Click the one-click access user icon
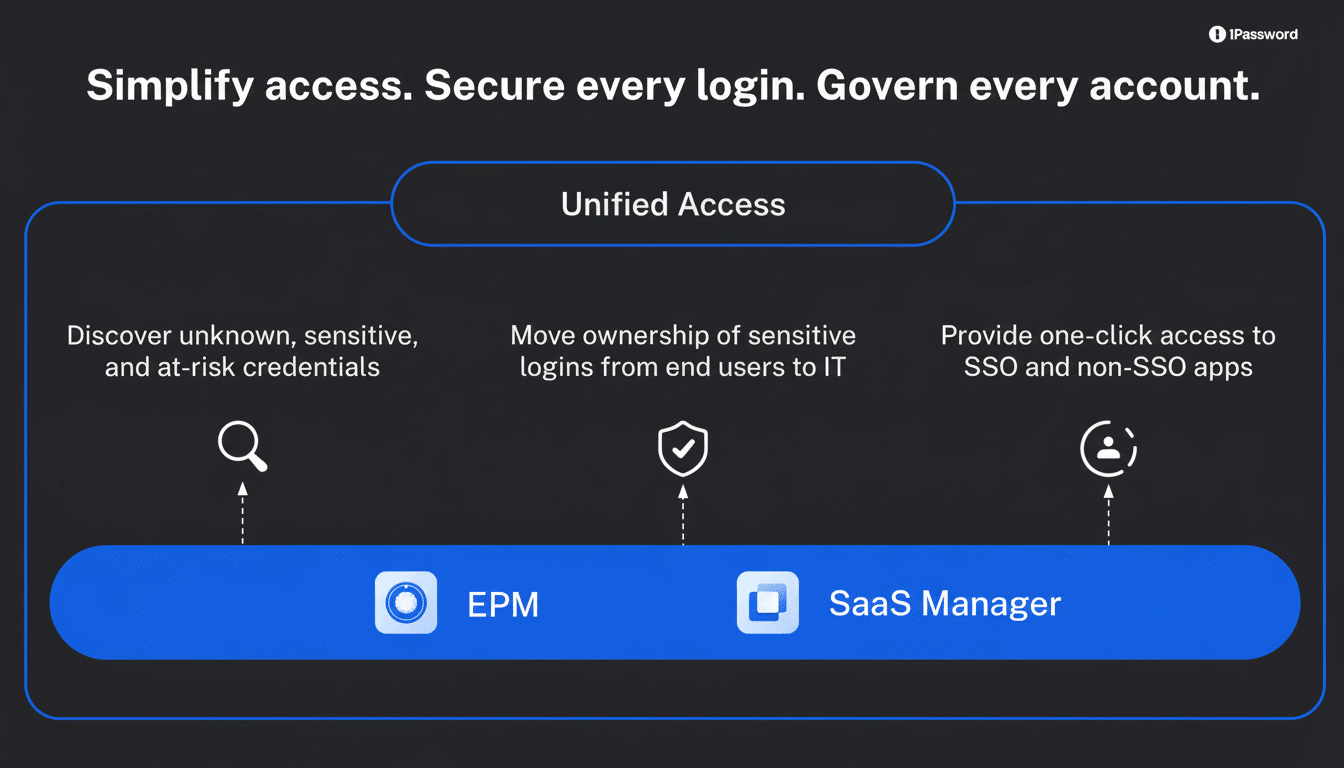The width and height of the screenshot is (1344, 768). tap(1108, 449)
